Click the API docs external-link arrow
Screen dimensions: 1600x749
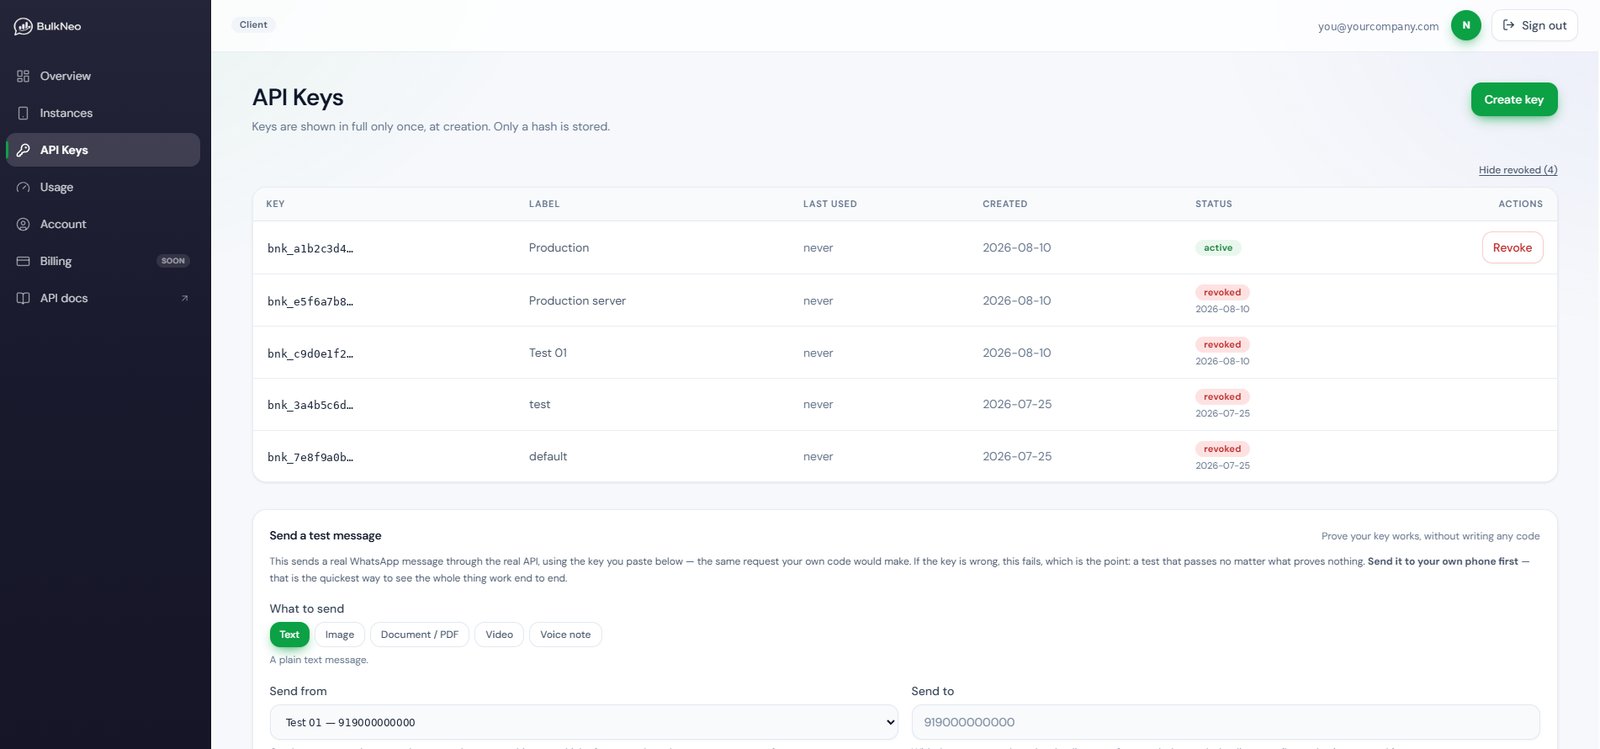coord(184,298)
